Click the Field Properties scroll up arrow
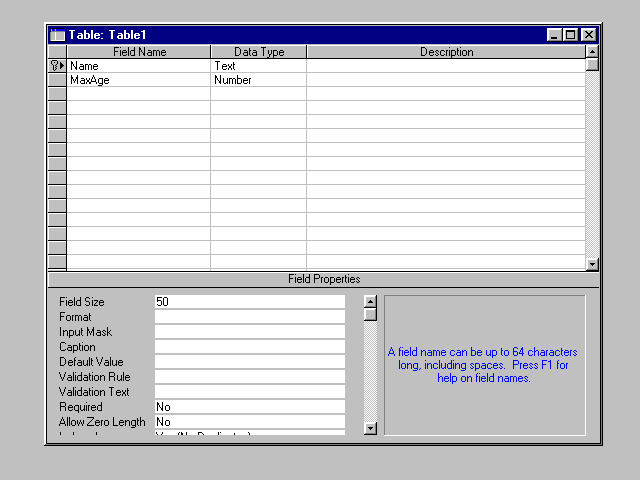The width and height of the screenshot is (640, 480). (370, 301)
